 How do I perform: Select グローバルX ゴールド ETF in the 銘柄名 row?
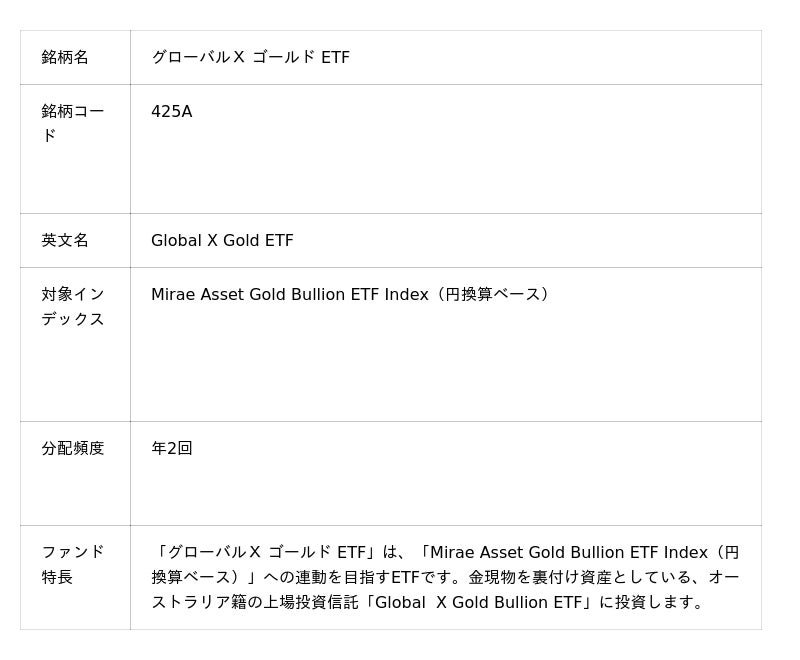tap(250, 57)
